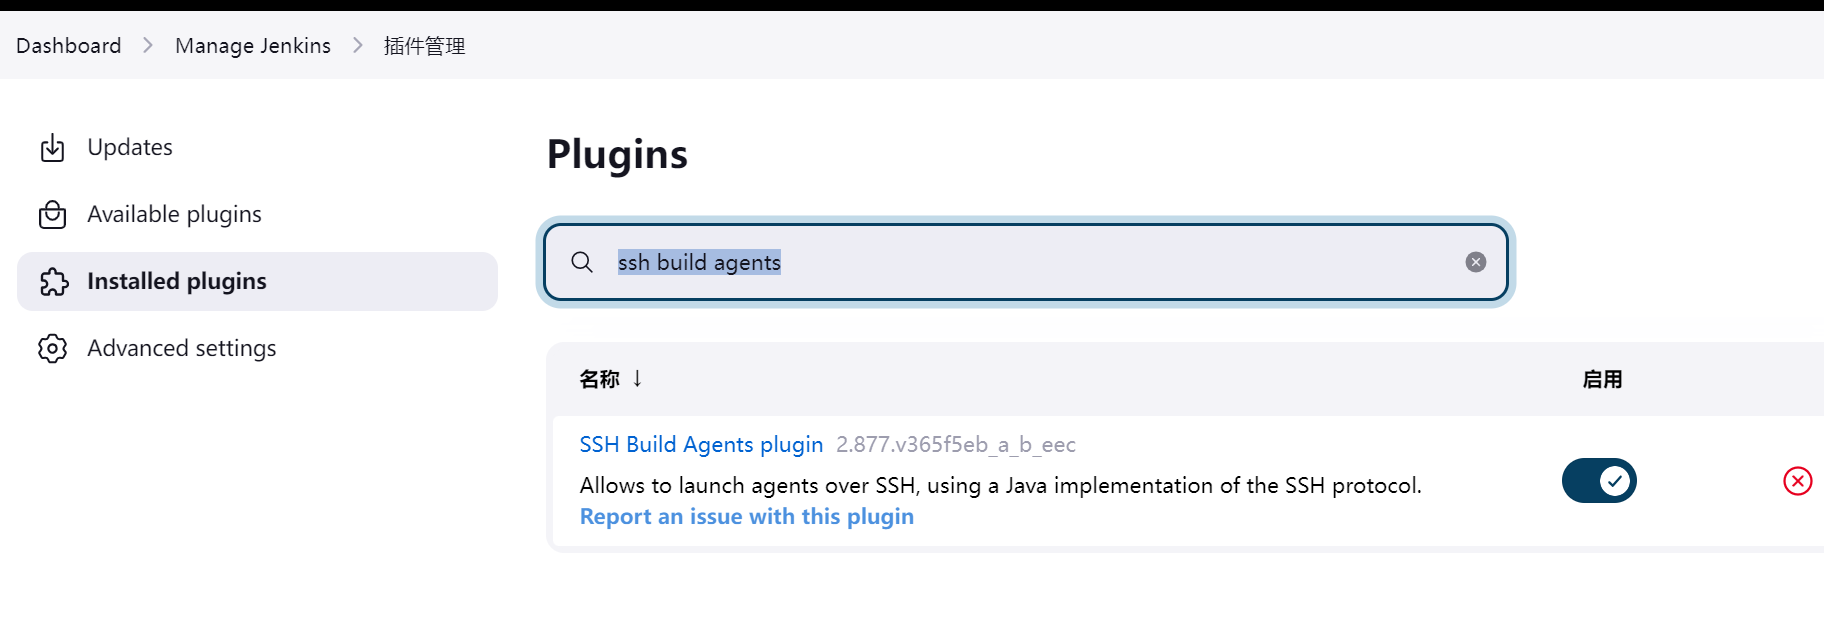Disable the SSH Build Agents plugin toggle
Image resolution: width=1824 pixels, height=639 pixels.
tap(1599, 481)
